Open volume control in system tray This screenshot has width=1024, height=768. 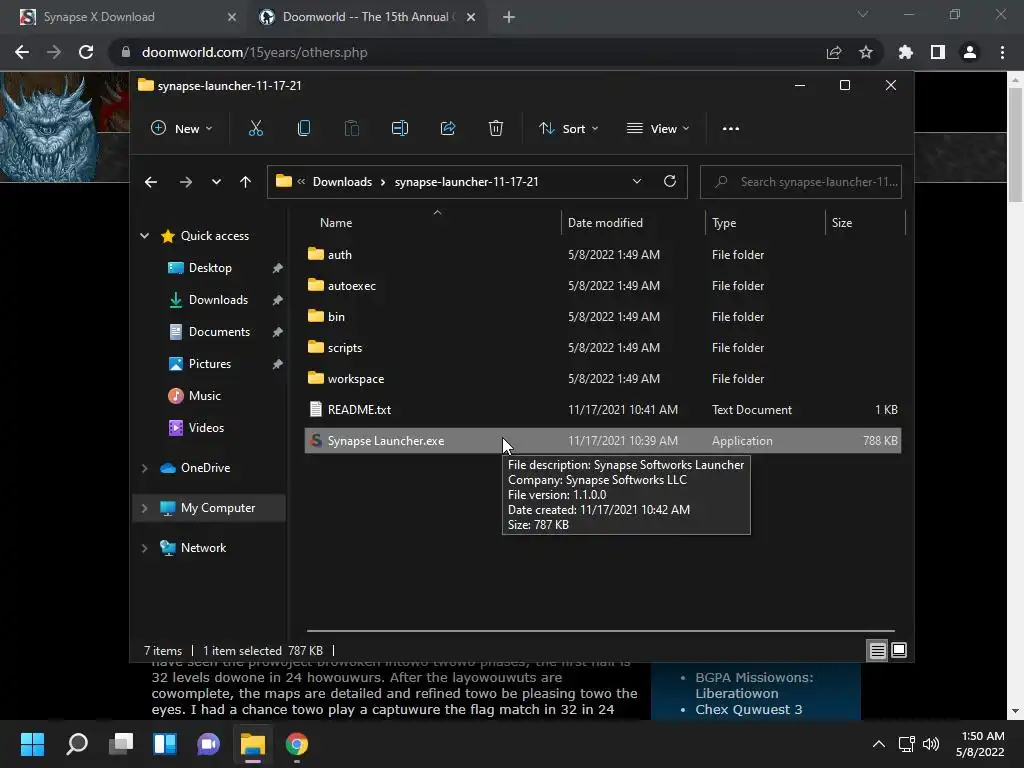931,744
